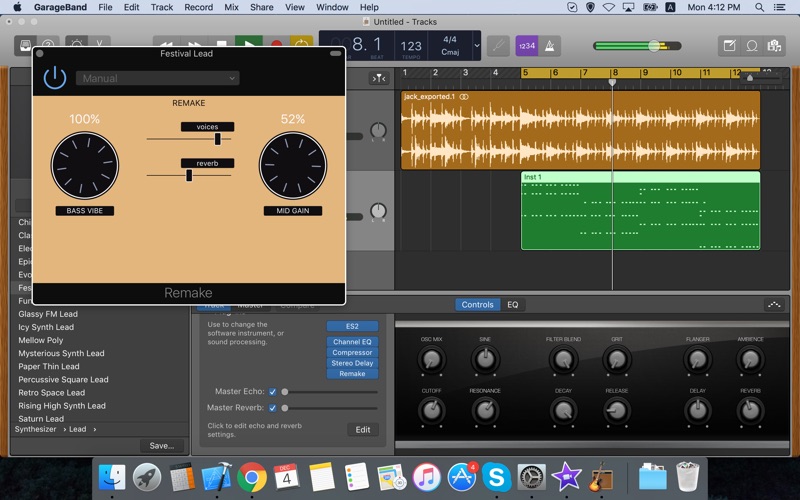Switch to the EQ view
Viewport: 800px width, 500px height.
pos(512,305)
